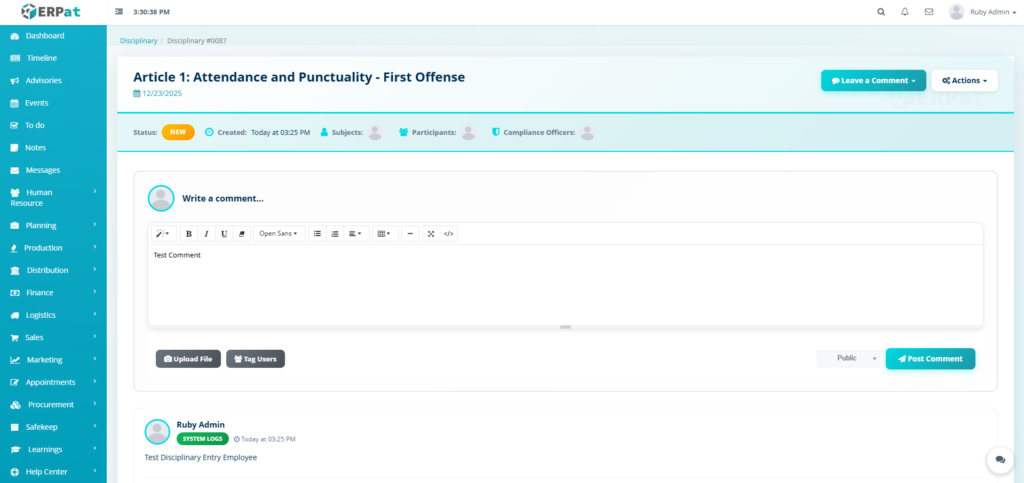This screenshot has height=483, width=1024.
Task: Open the floating chat bubble icon
Action: tap(1000, 460)
